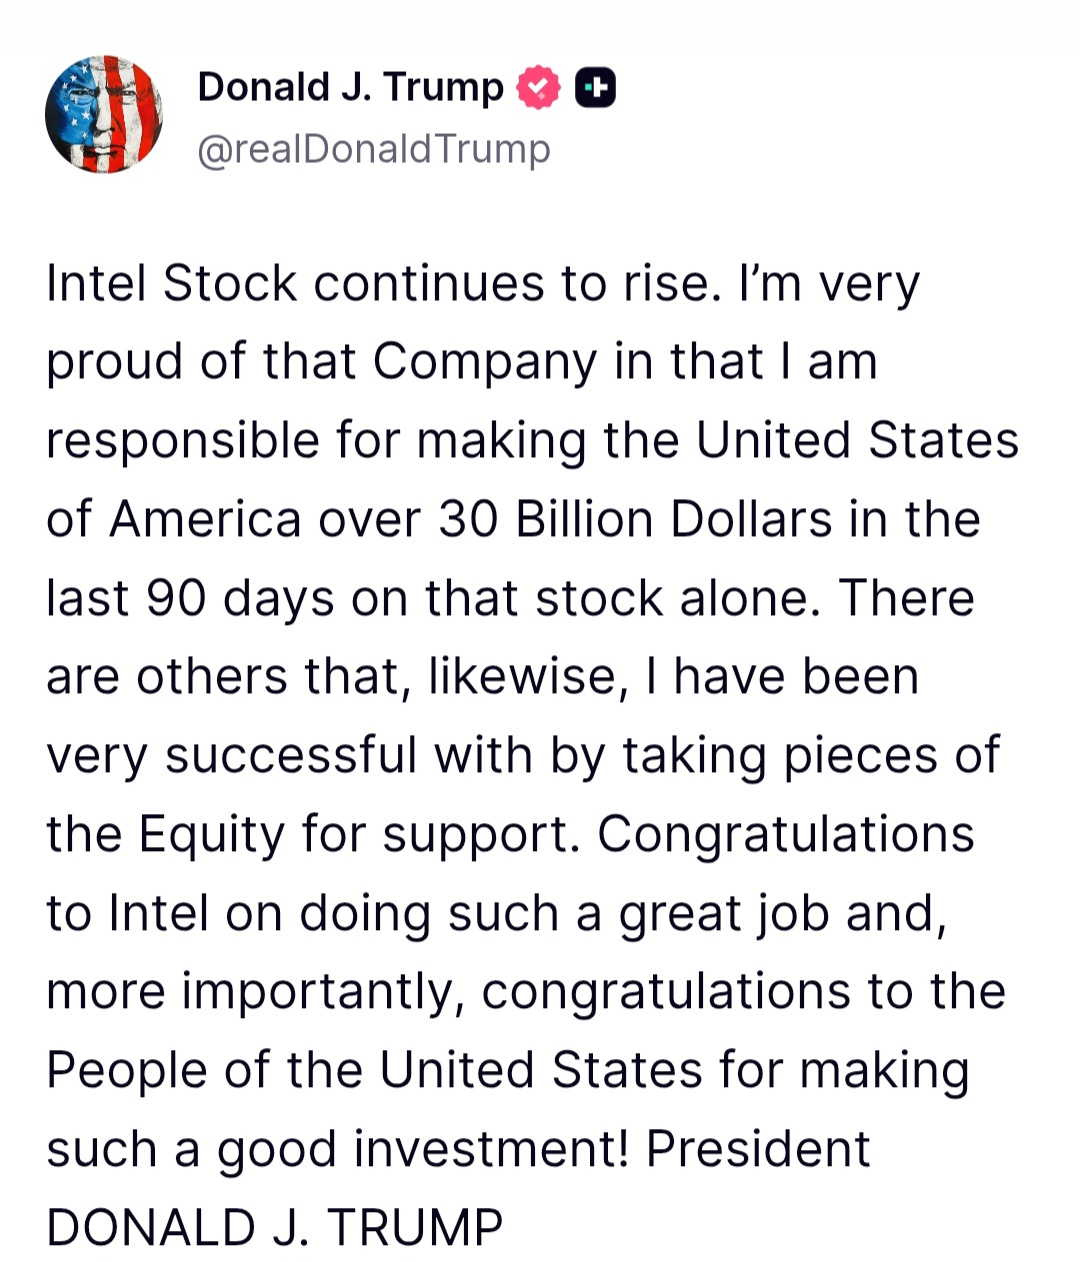Click the capitalized word "Congratulations"
This screenshot has height=1262, width=1080.
[x=785, y=835]
